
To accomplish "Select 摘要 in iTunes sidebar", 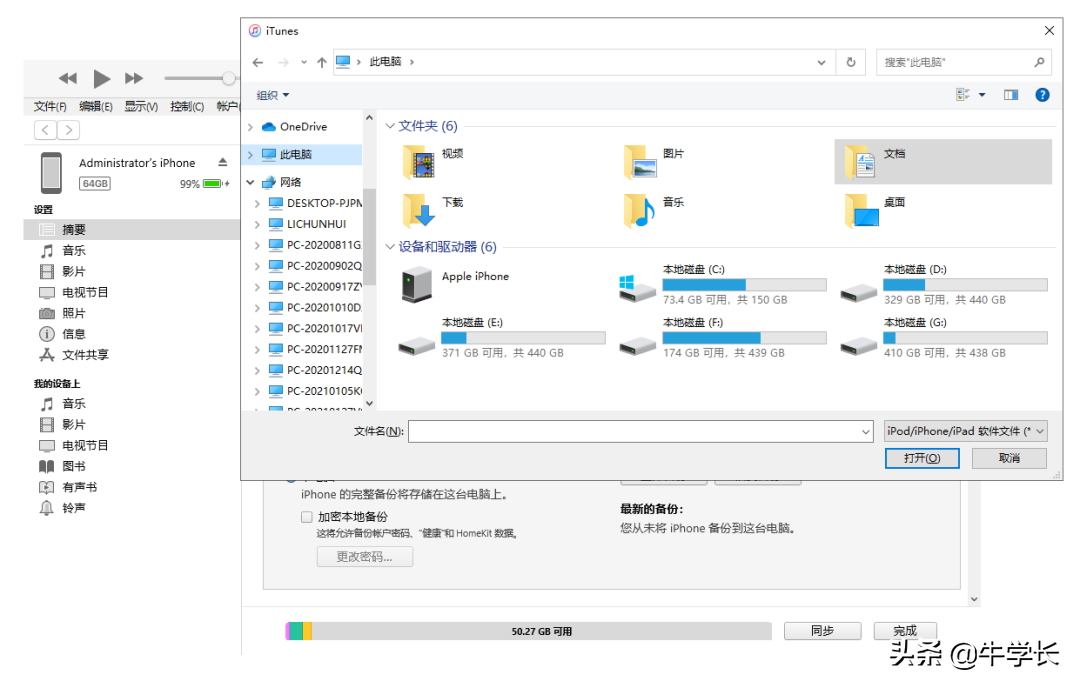I will [132, 229].
